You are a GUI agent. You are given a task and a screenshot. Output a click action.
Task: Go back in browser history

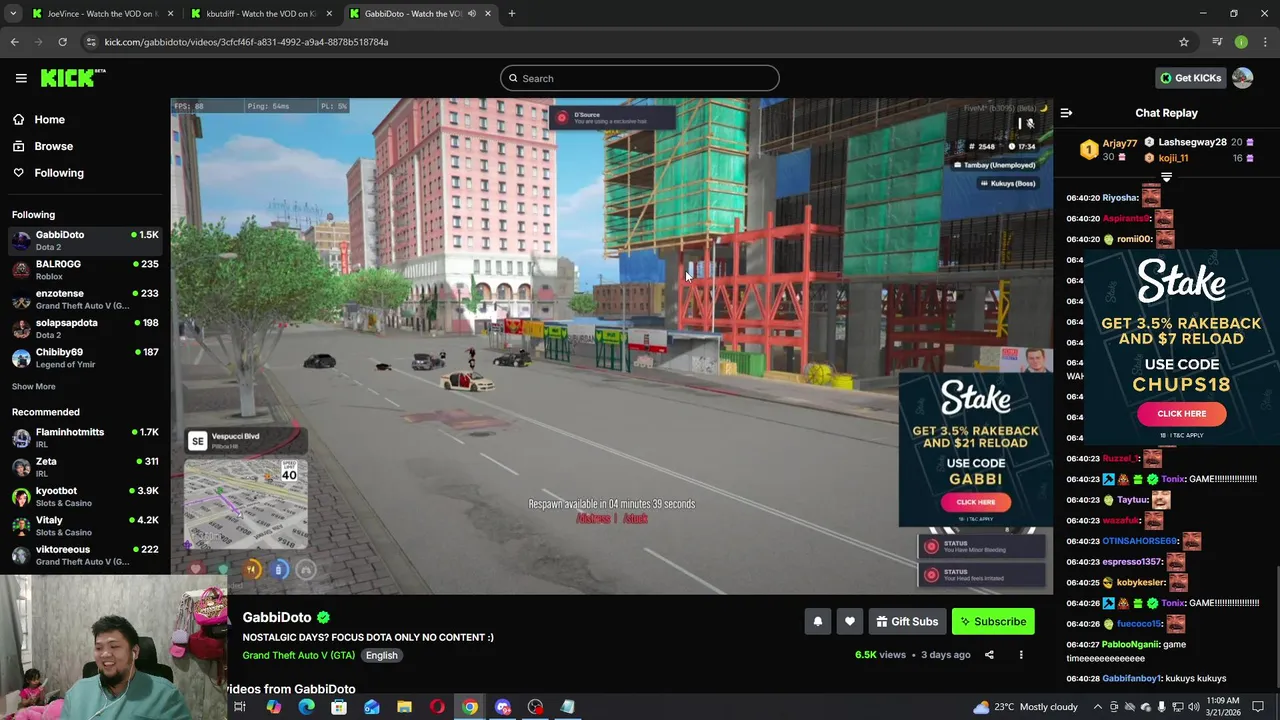(x=14, y=42)
